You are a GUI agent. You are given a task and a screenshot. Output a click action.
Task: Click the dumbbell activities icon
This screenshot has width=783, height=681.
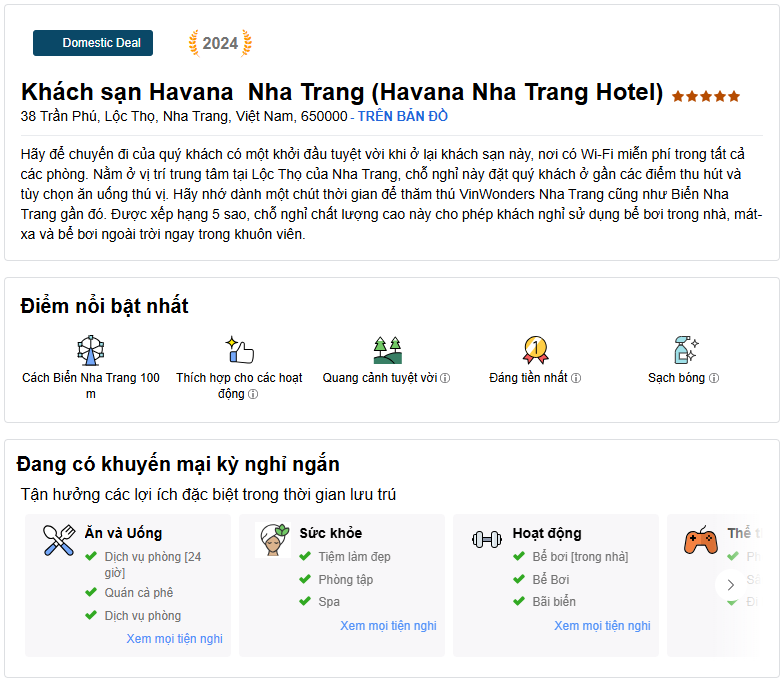click(x=487, y=539)
